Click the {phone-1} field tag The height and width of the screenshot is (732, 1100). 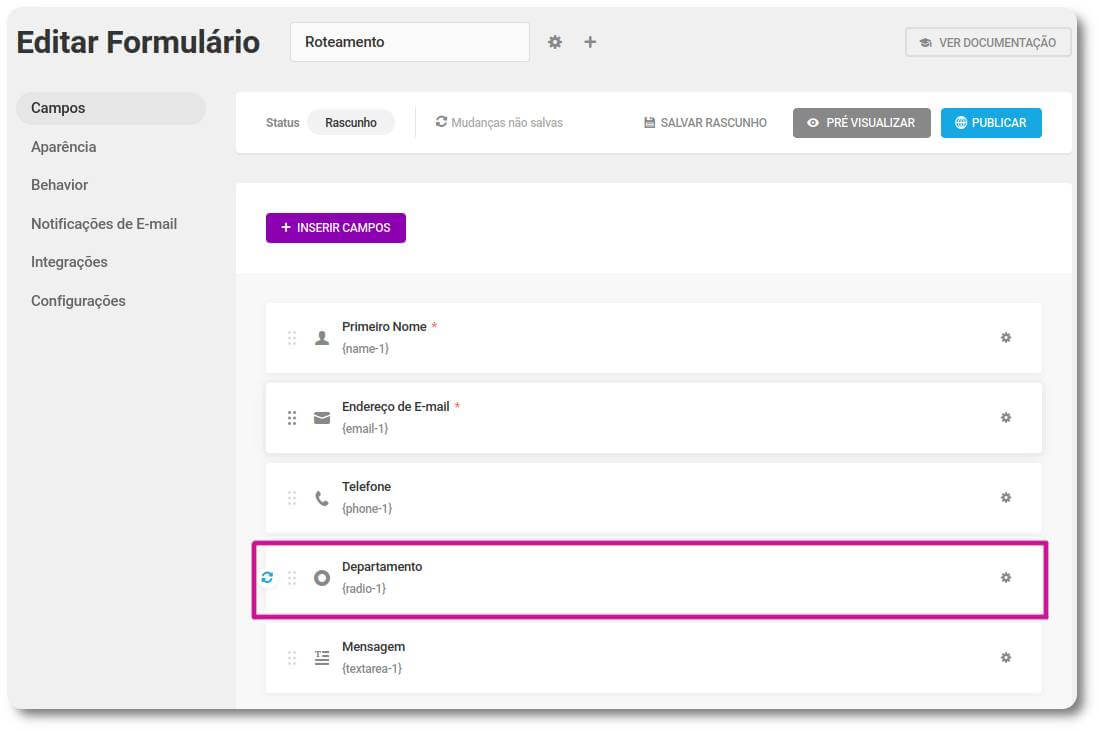[367, 509]
